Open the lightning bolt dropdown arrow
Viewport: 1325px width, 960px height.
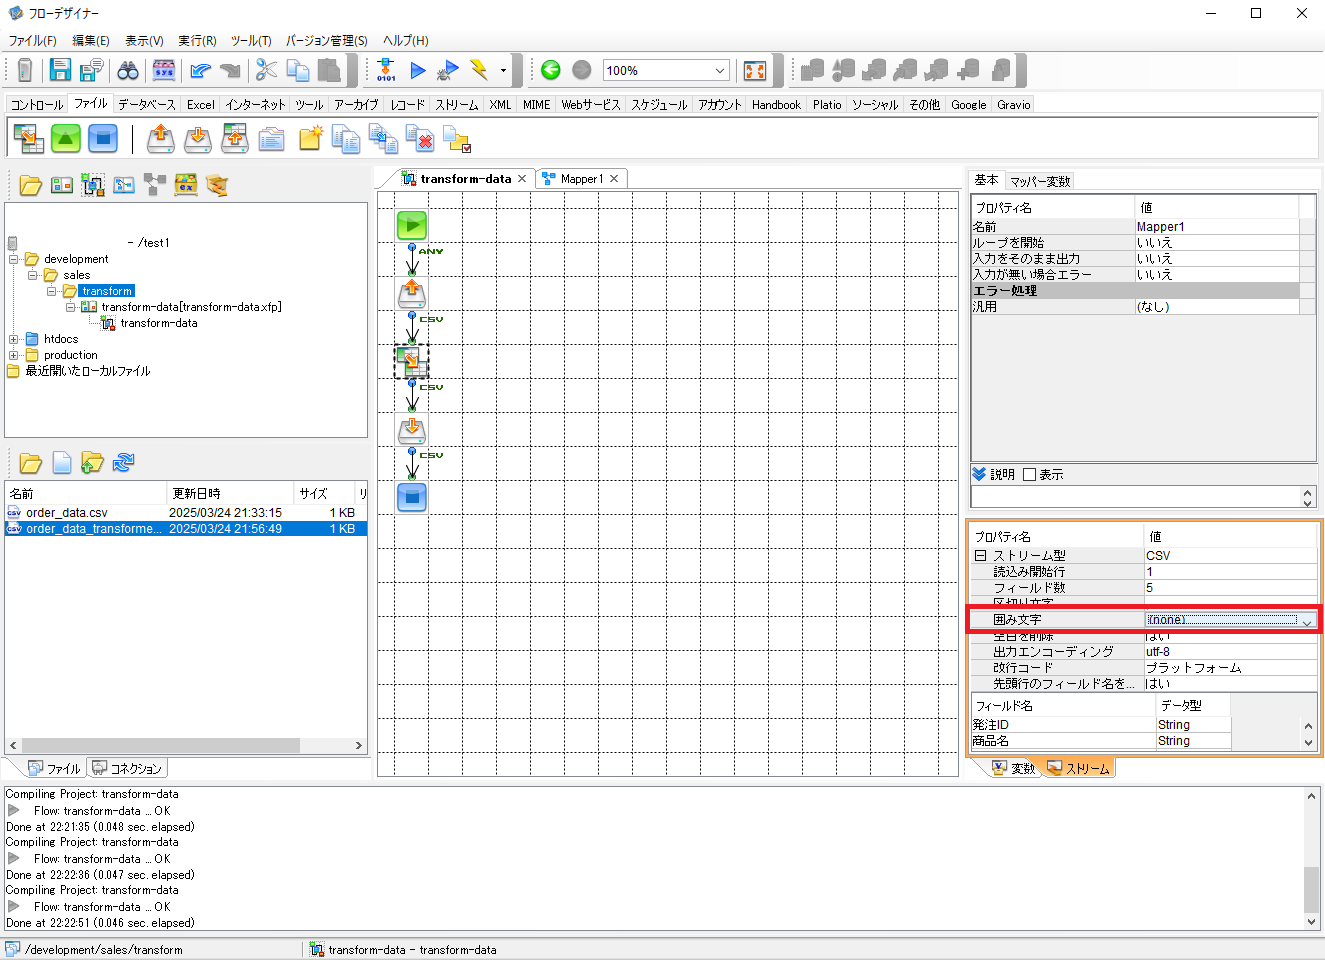[x=503, y=70]
